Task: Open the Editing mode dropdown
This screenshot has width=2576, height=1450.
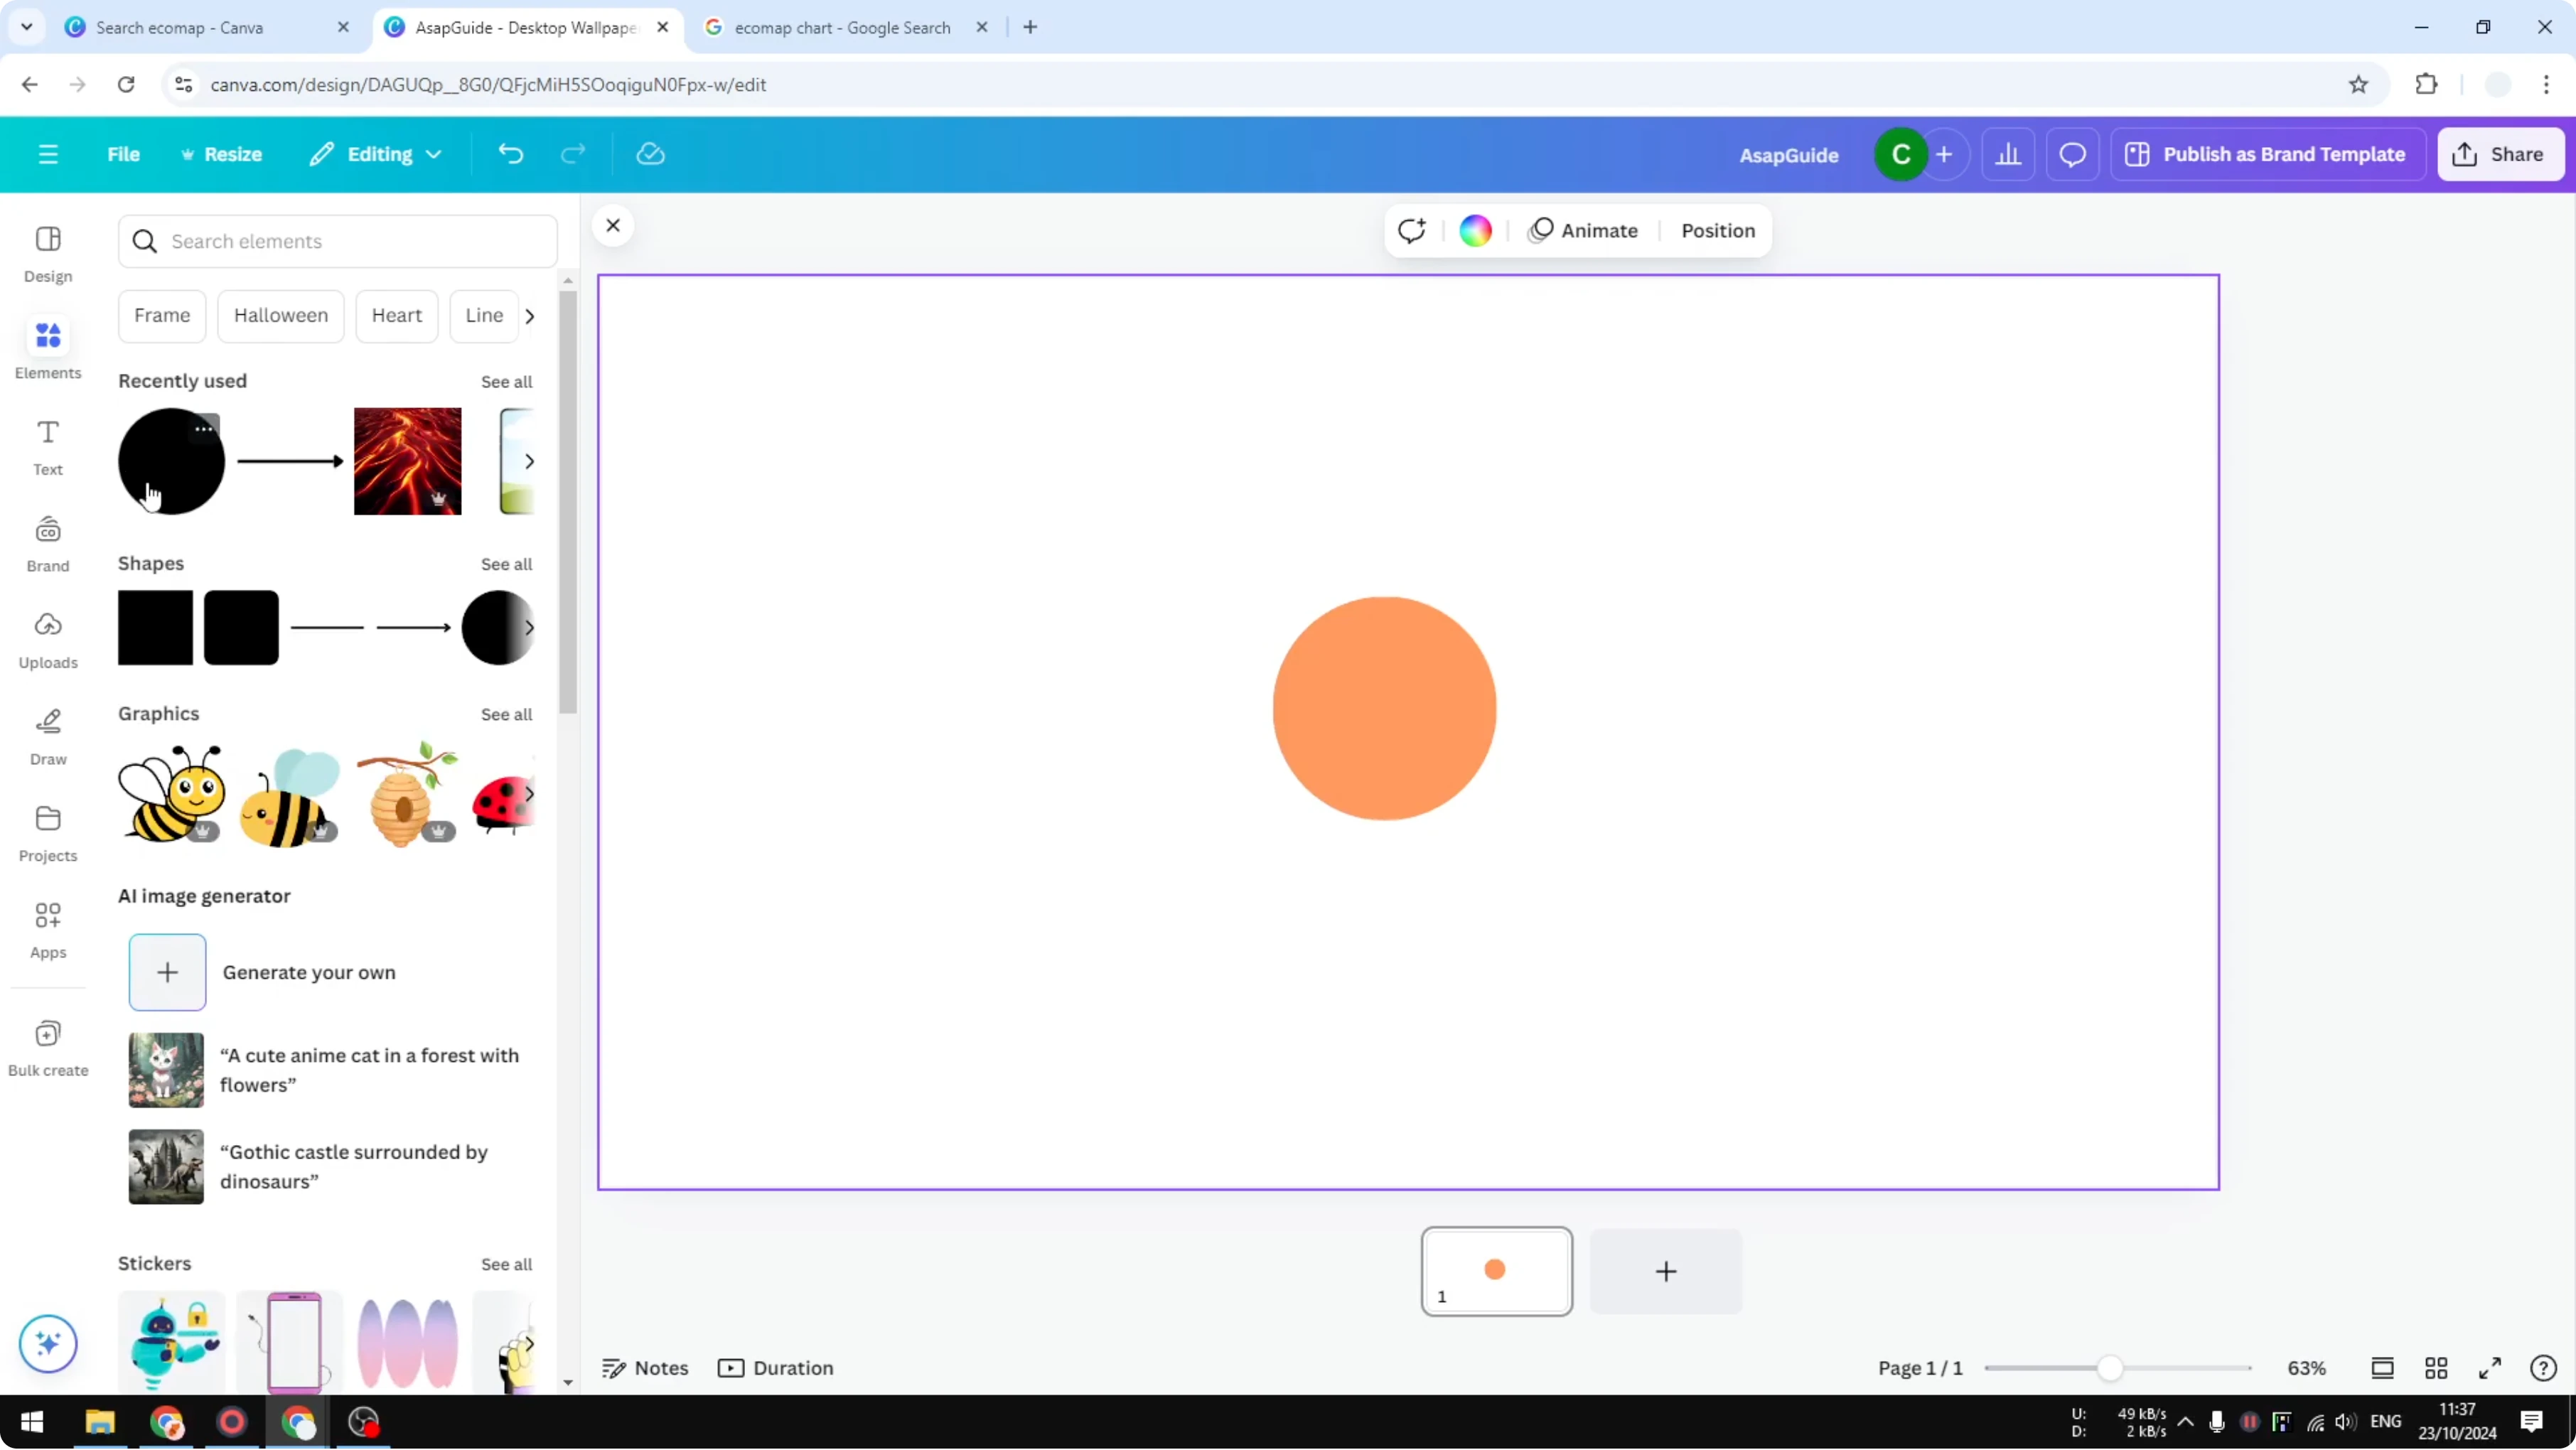Action: pyautogui.click(x=376, y=154)
